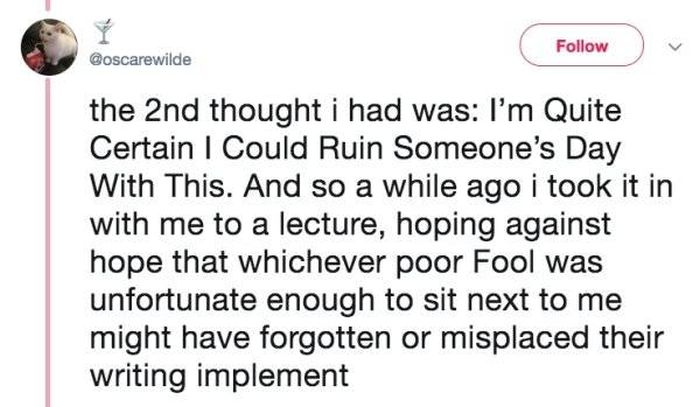Click the phrase 'the 2nd thought' in tweet
700x407 pixels.
coord(205,110)
